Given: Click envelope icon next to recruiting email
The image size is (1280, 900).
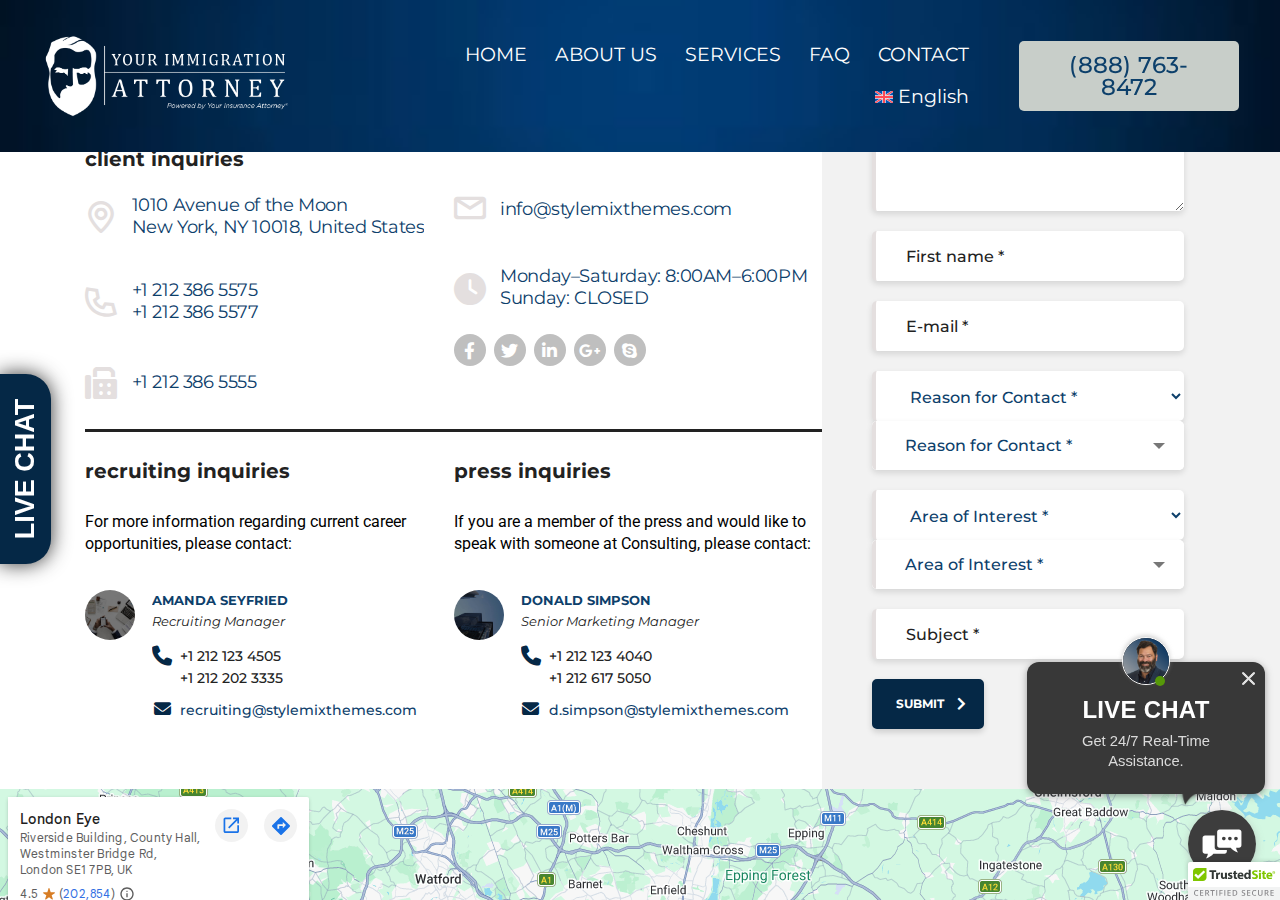Looking at the screenshot, I should [162, 709].
